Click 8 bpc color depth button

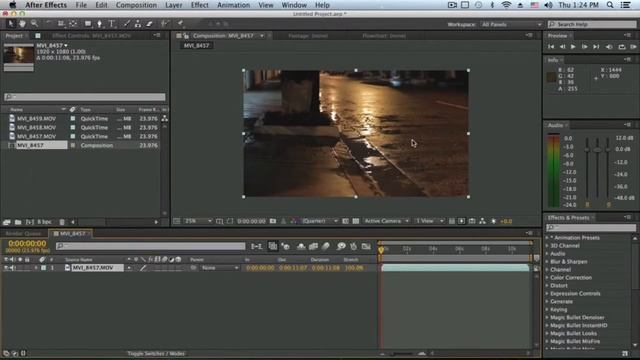pos(44,222)
